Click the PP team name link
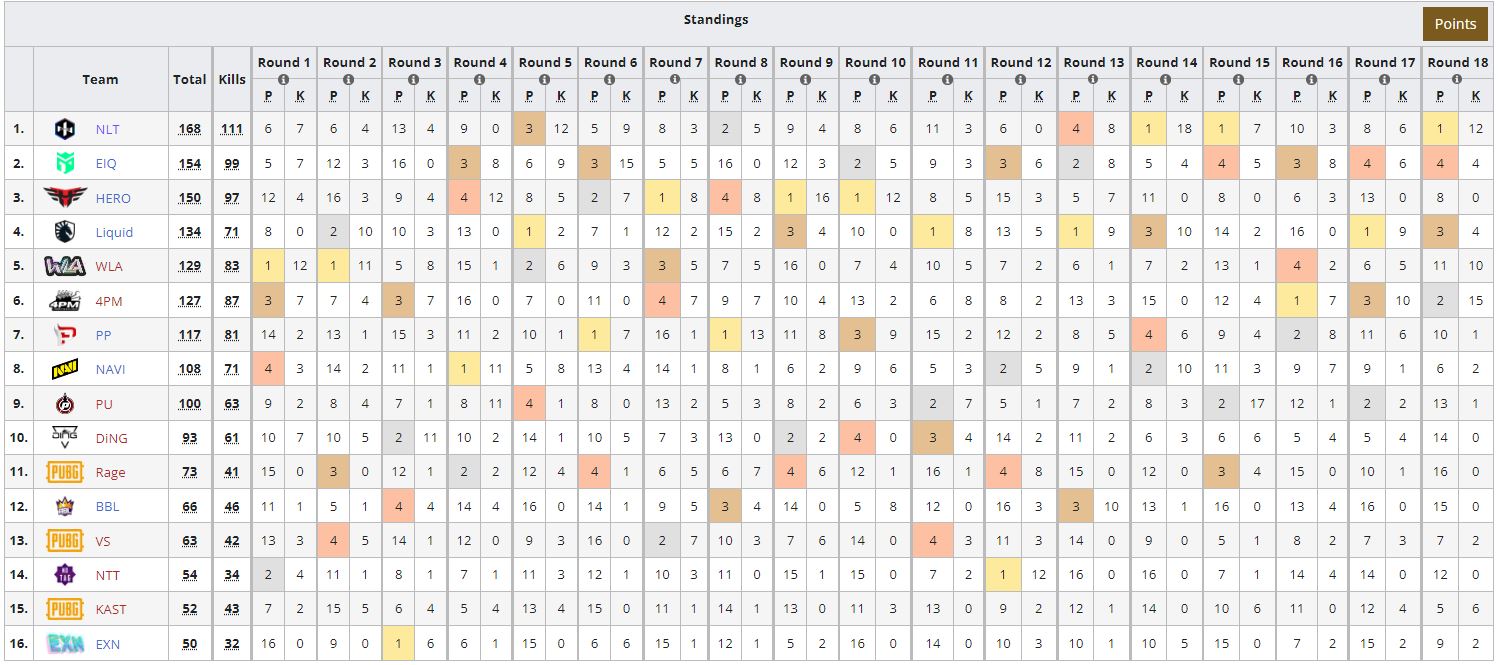Screen dimensions: 1498x665 [103, 336]
